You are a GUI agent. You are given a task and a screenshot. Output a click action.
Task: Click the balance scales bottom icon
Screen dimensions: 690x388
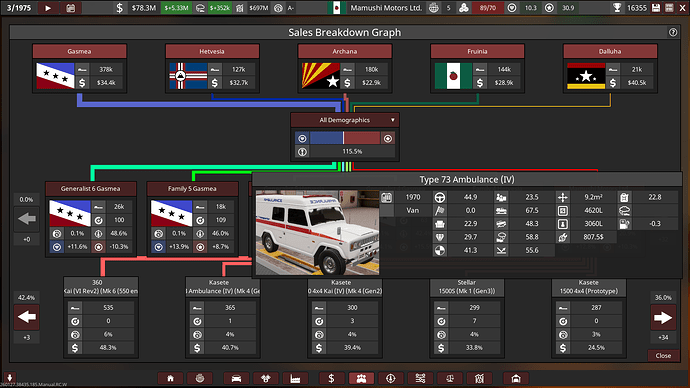(x=450, y=378)
